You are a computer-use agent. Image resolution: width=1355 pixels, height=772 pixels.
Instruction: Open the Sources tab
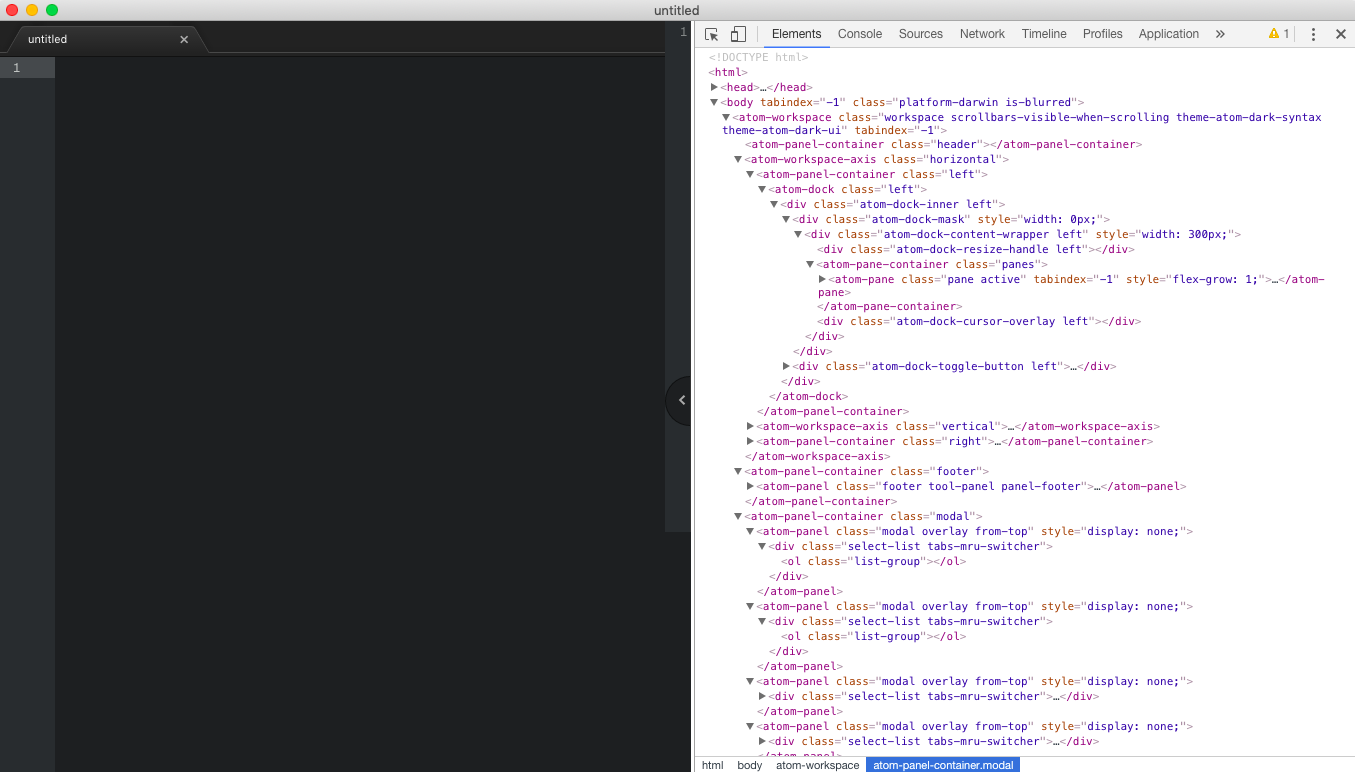(921, 34)
